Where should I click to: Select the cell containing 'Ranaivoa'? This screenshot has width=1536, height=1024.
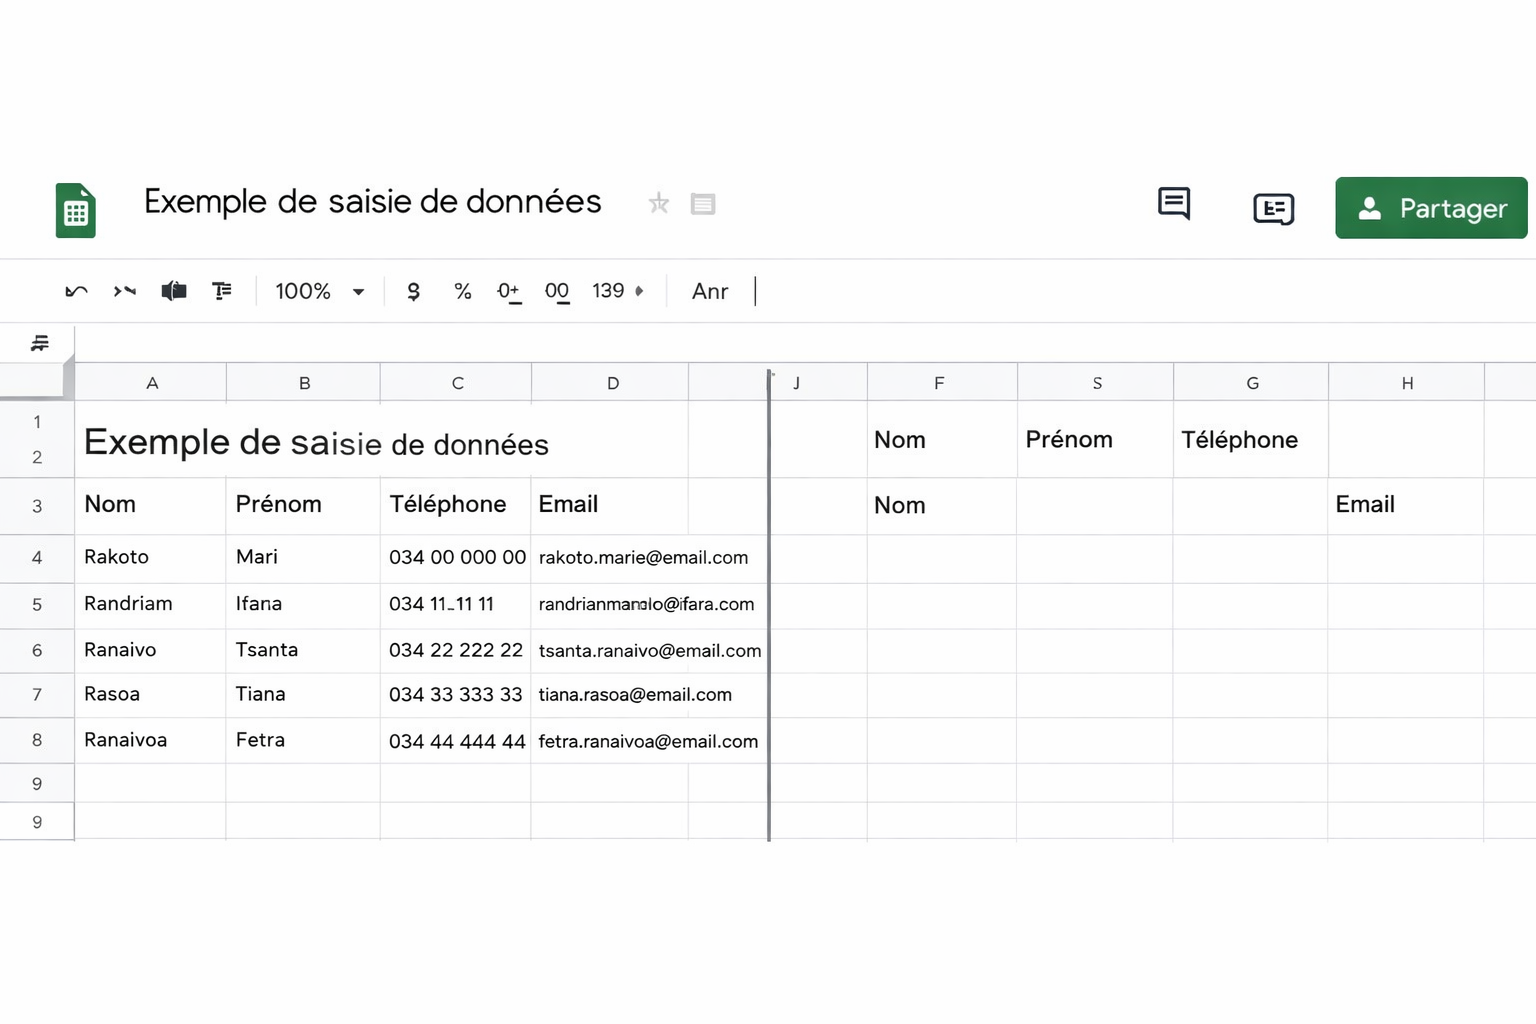click(151, 740)
